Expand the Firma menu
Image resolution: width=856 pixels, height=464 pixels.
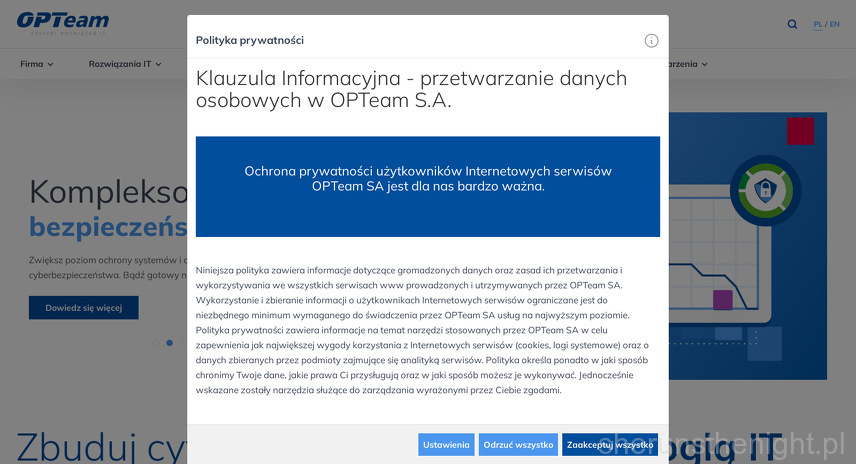[x=37, y=64]
